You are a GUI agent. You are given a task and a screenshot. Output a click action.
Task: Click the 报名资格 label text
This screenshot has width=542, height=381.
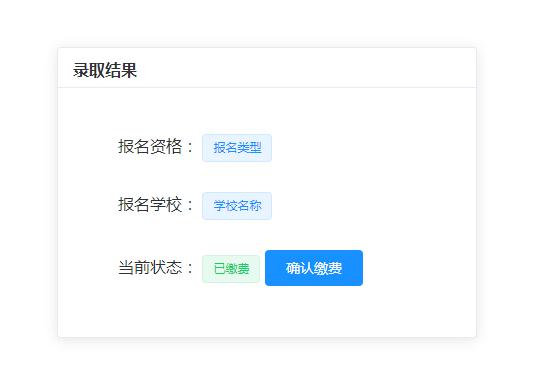click(150, 146)
